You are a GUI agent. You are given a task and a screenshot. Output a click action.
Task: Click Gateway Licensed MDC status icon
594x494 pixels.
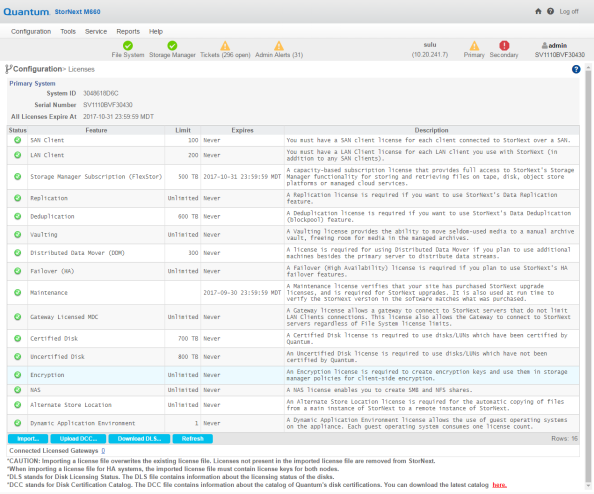(x=17, y=317)
